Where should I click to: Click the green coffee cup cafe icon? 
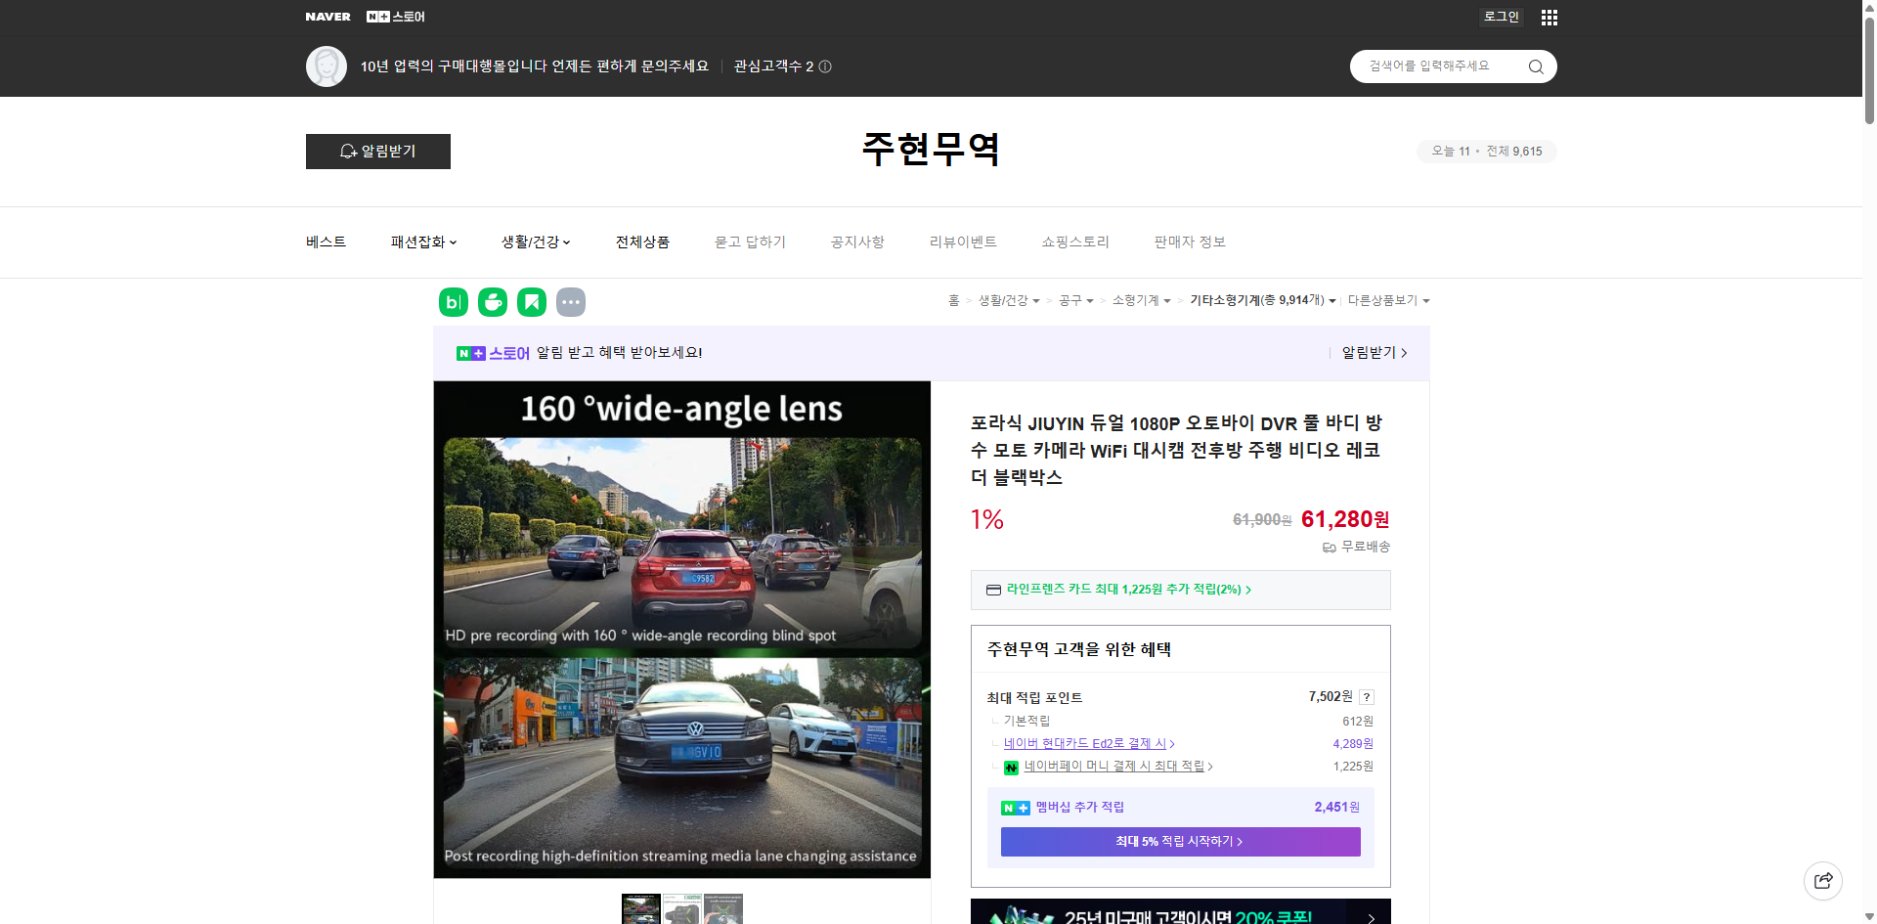pos(492,301)
